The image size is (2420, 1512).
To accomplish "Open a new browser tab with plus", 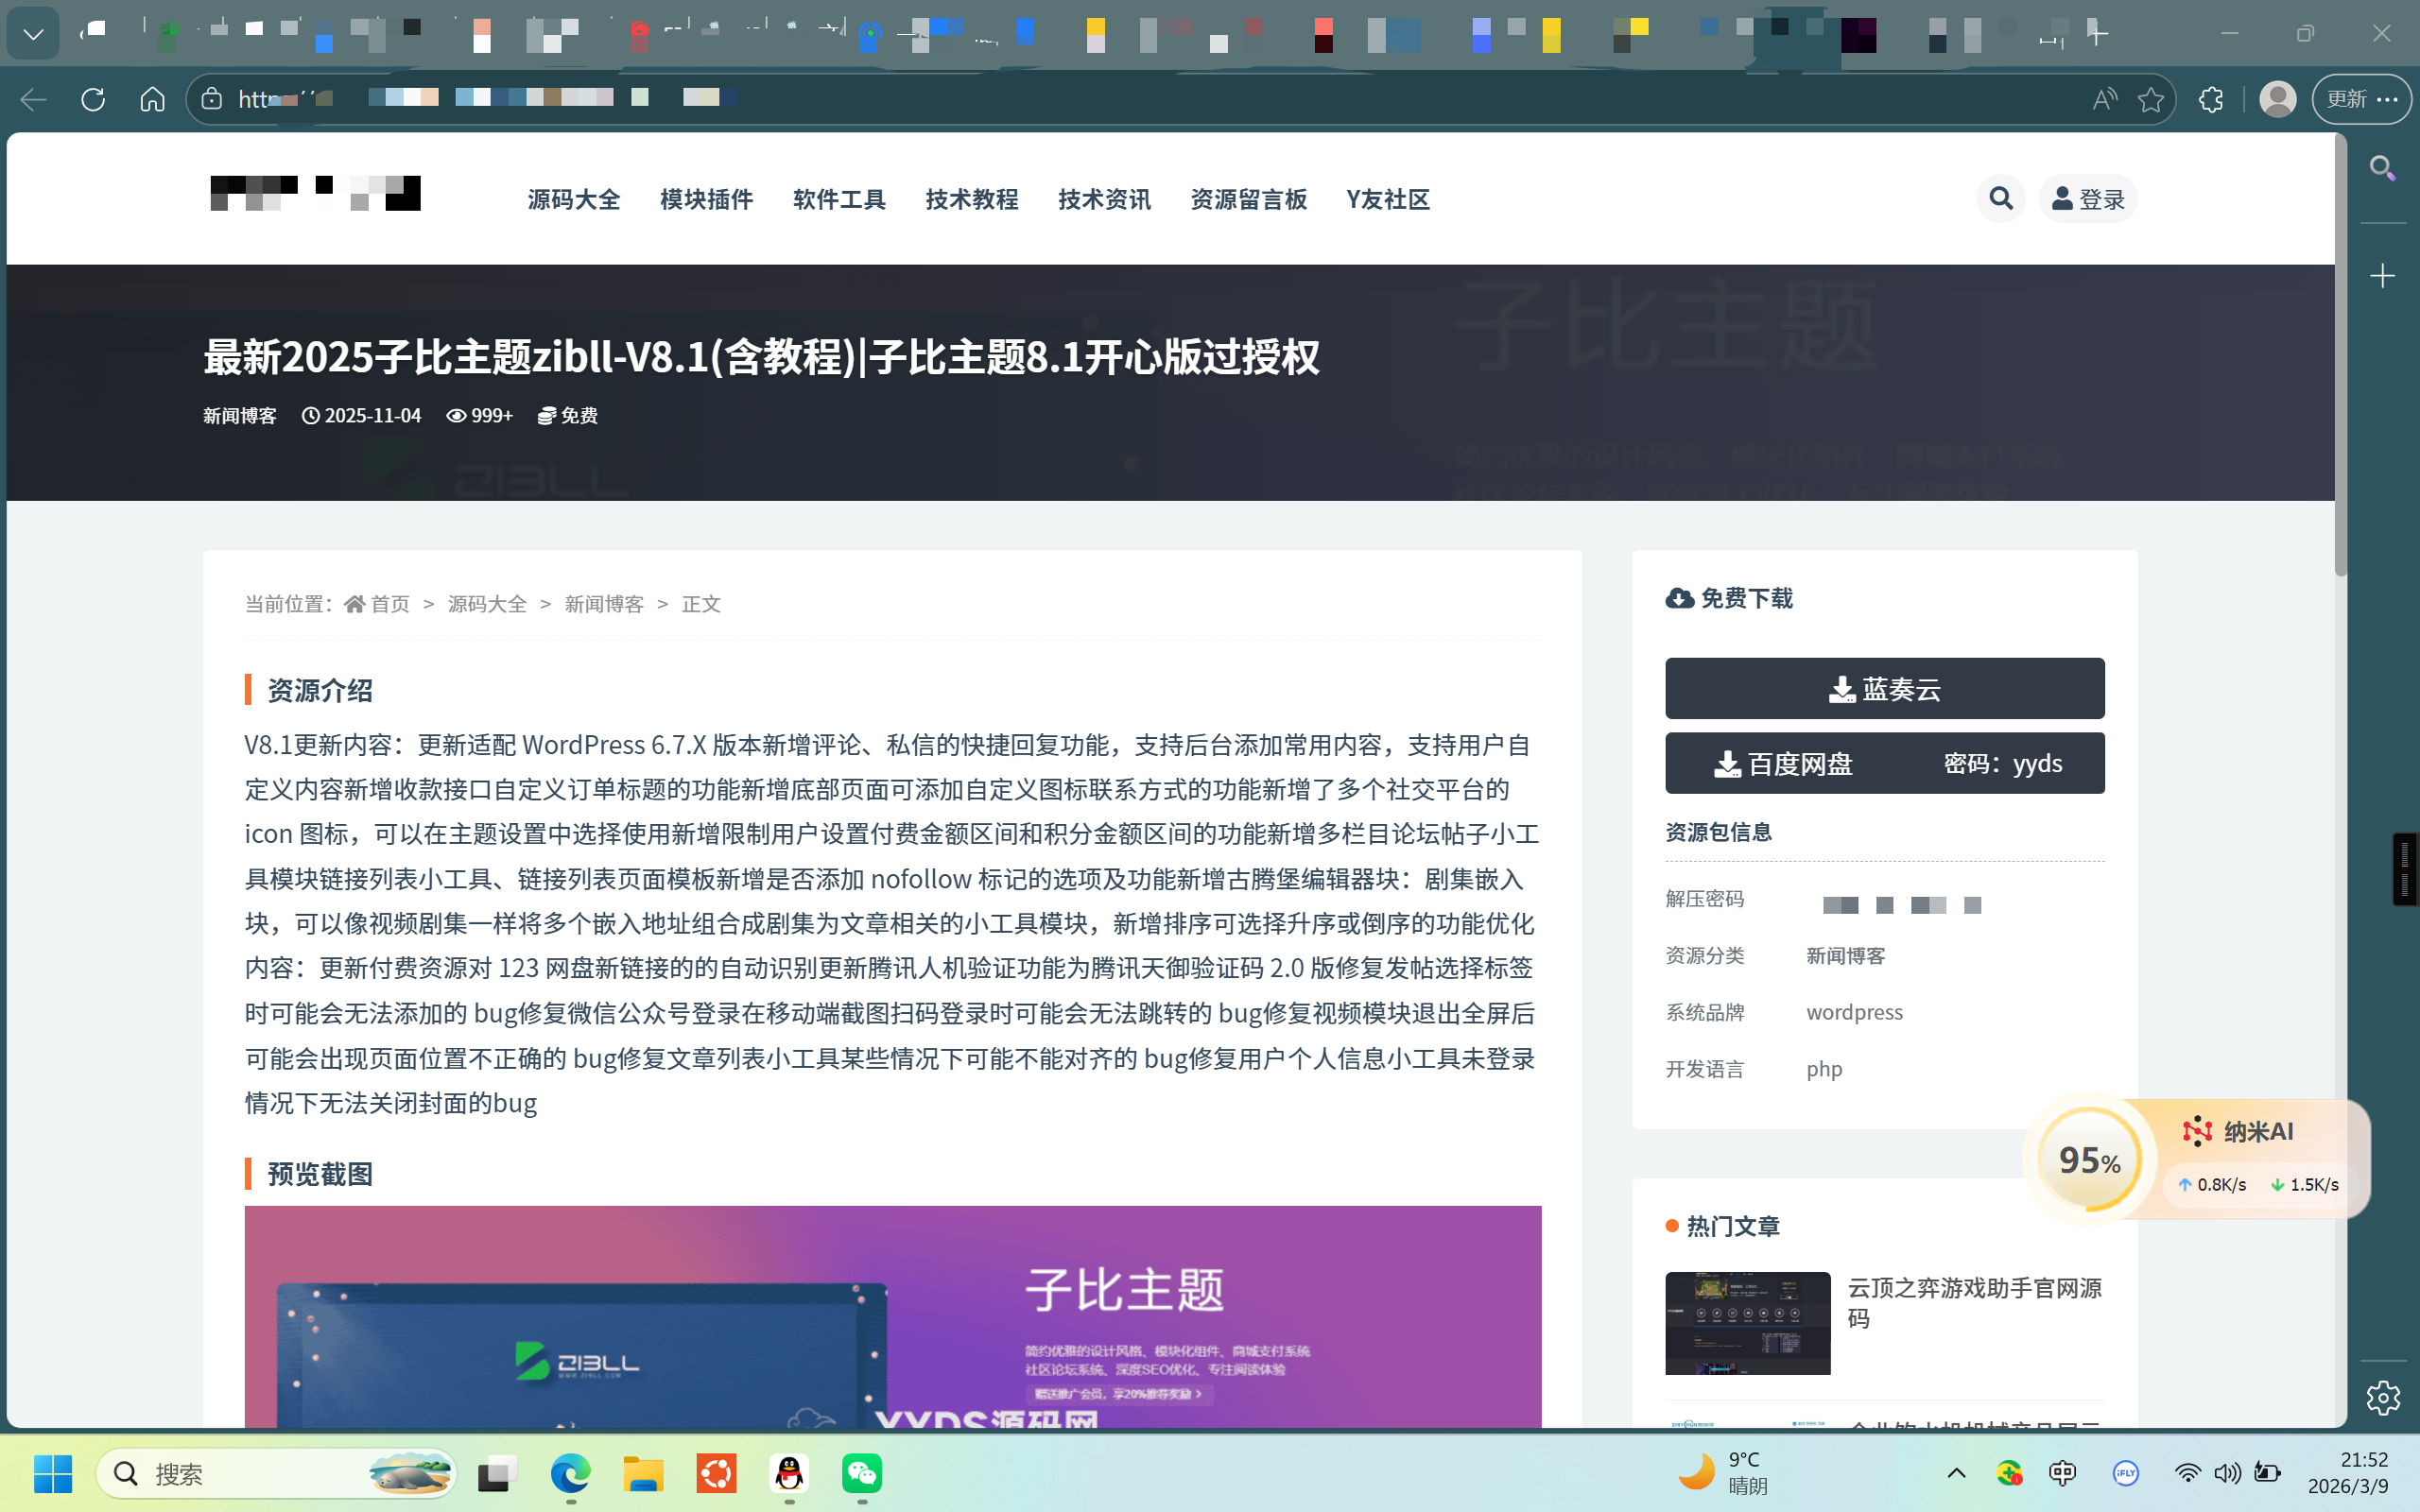I will pos(2098,34).
